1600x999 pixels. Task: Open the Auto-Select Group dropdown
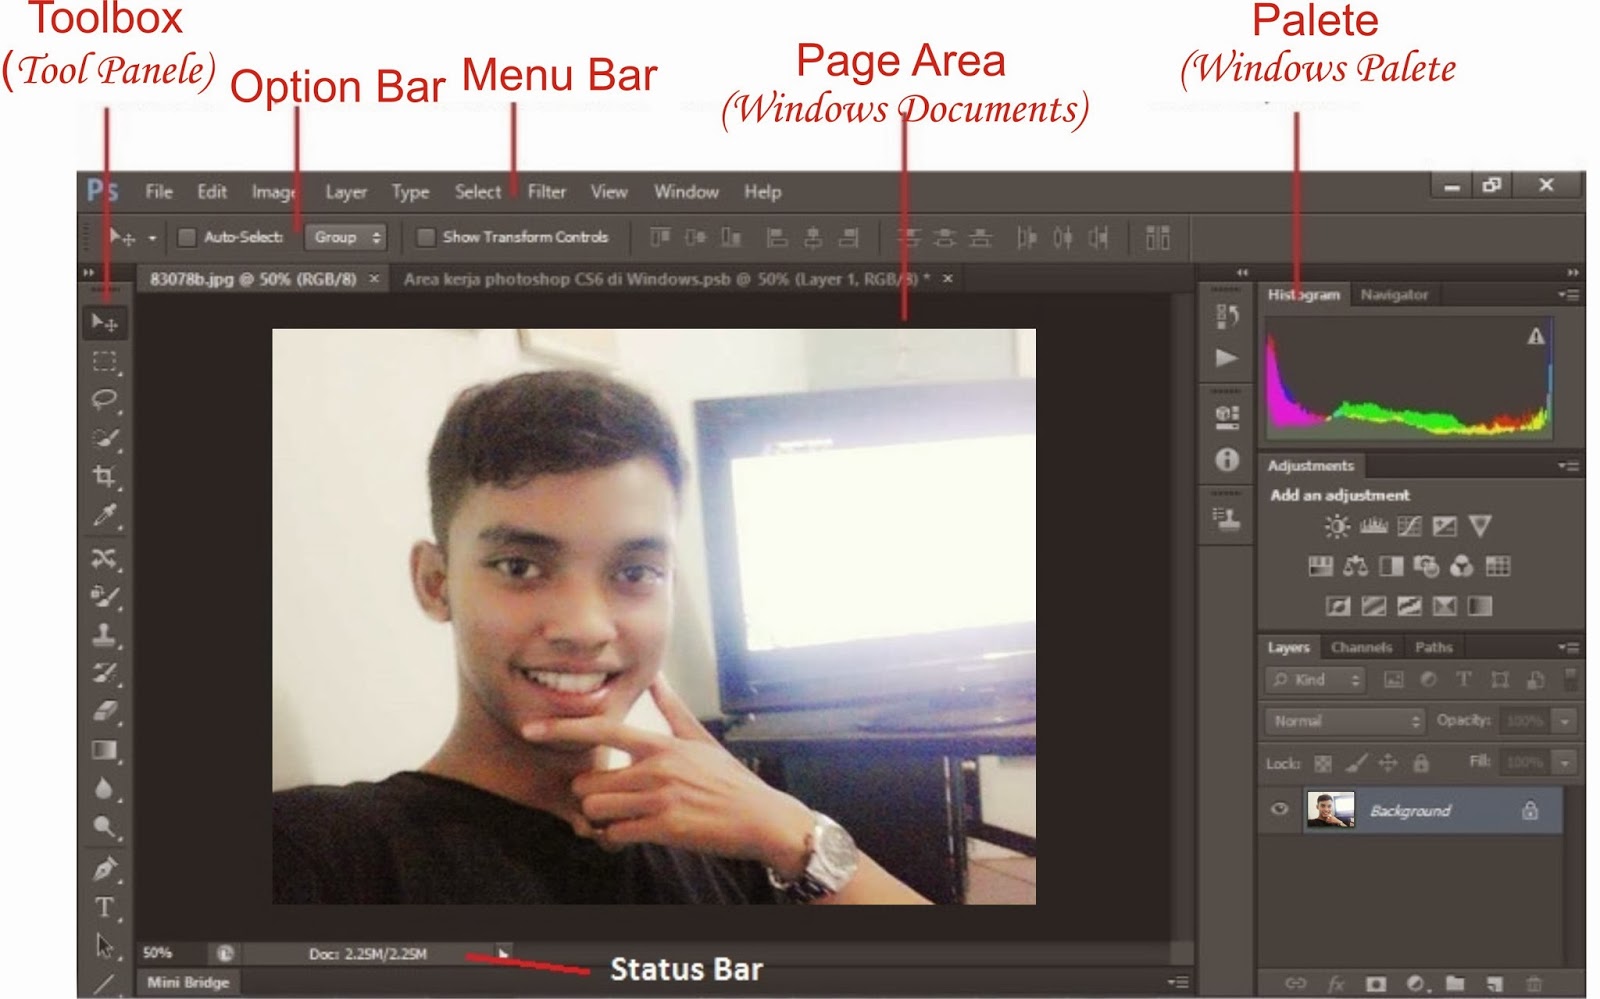(x=346, y=237)
